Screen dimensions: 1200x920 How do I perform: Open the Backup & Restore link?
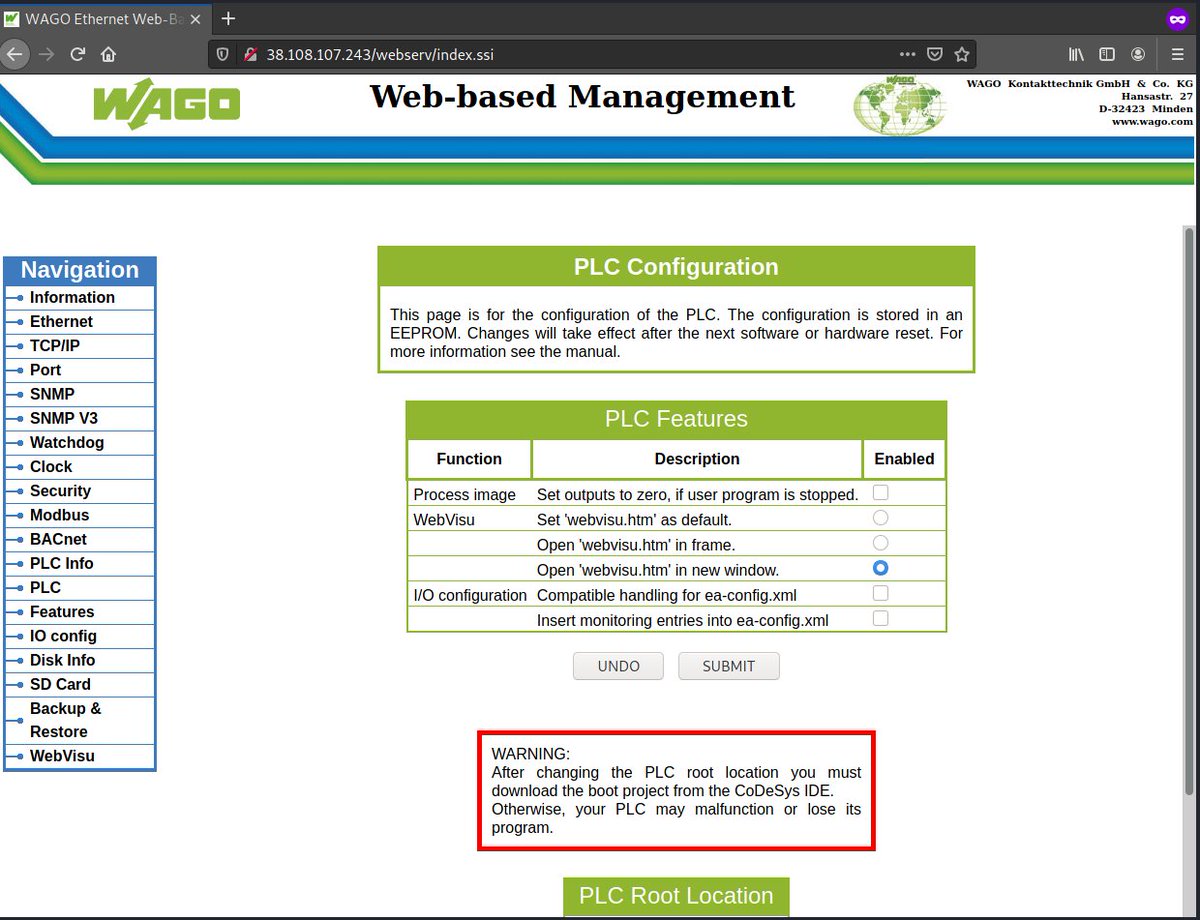click(65, 720)
